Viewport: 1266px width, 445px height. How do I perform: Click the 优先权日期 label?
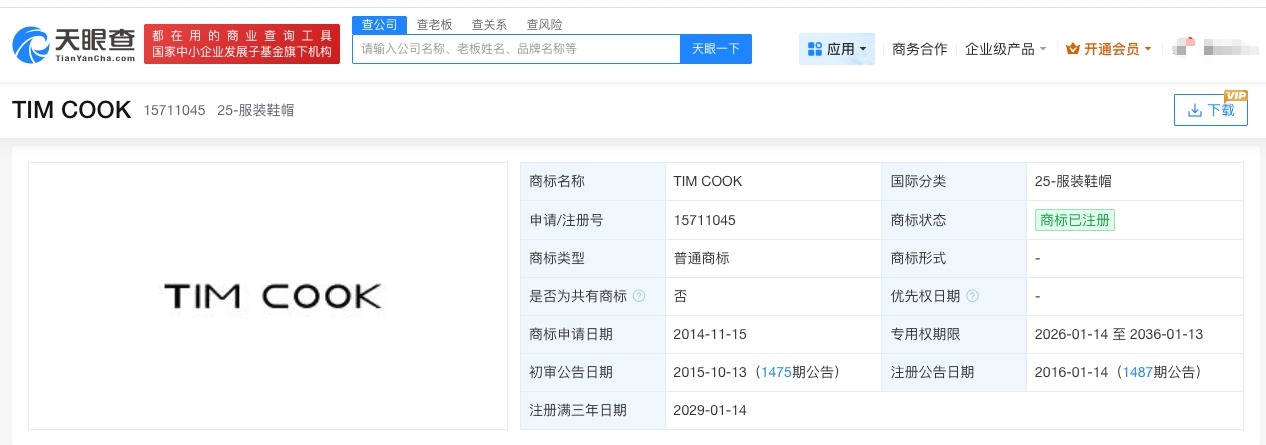(926, 296)
